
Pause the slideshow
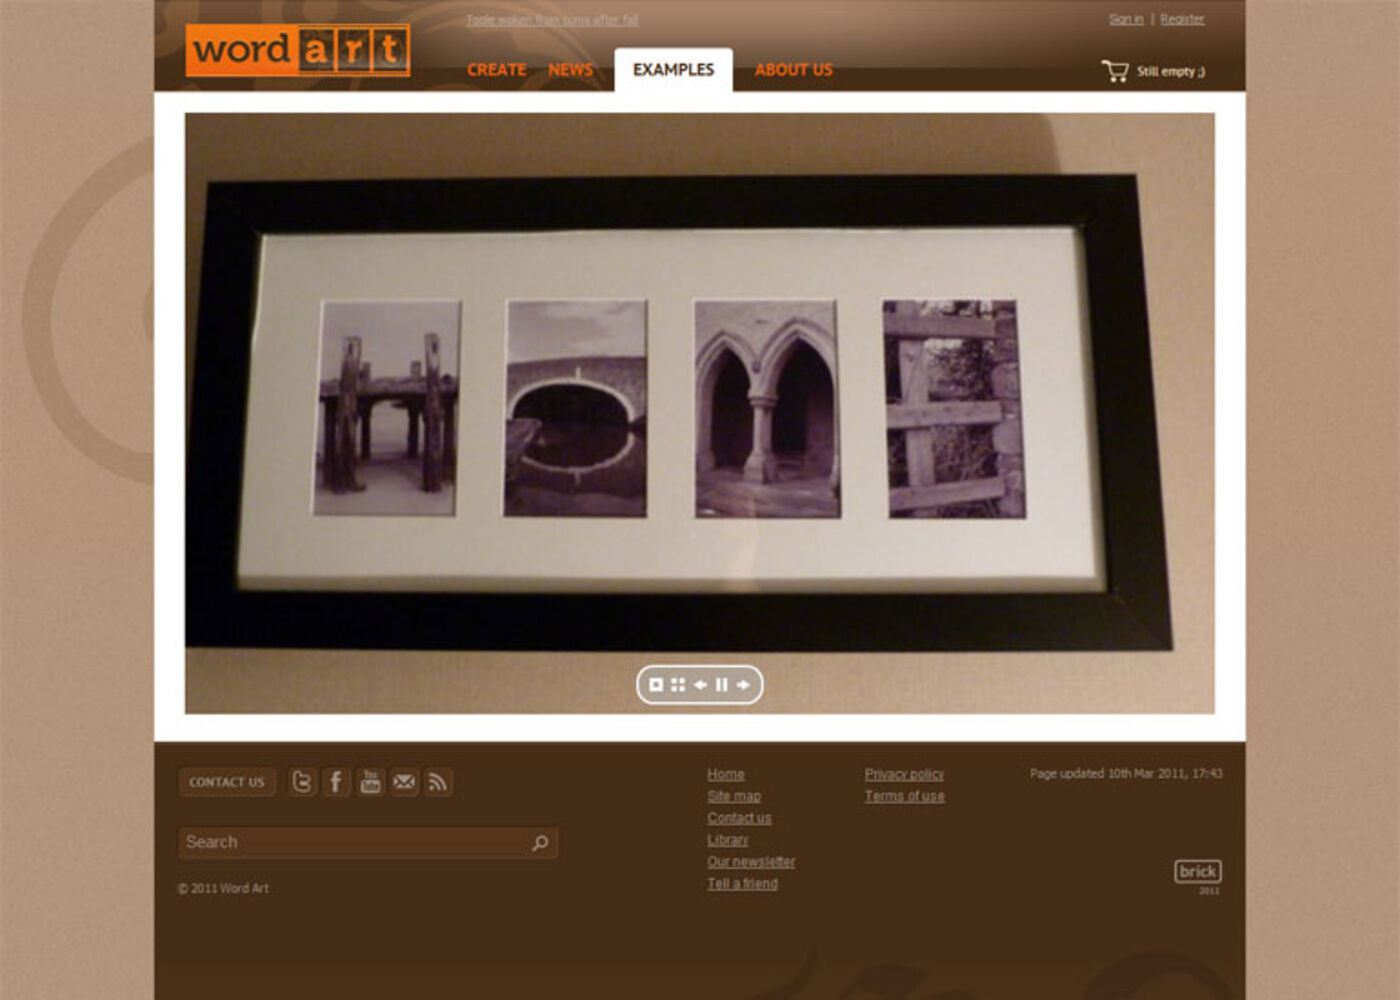pyautogui.click(x=721, y=685)
